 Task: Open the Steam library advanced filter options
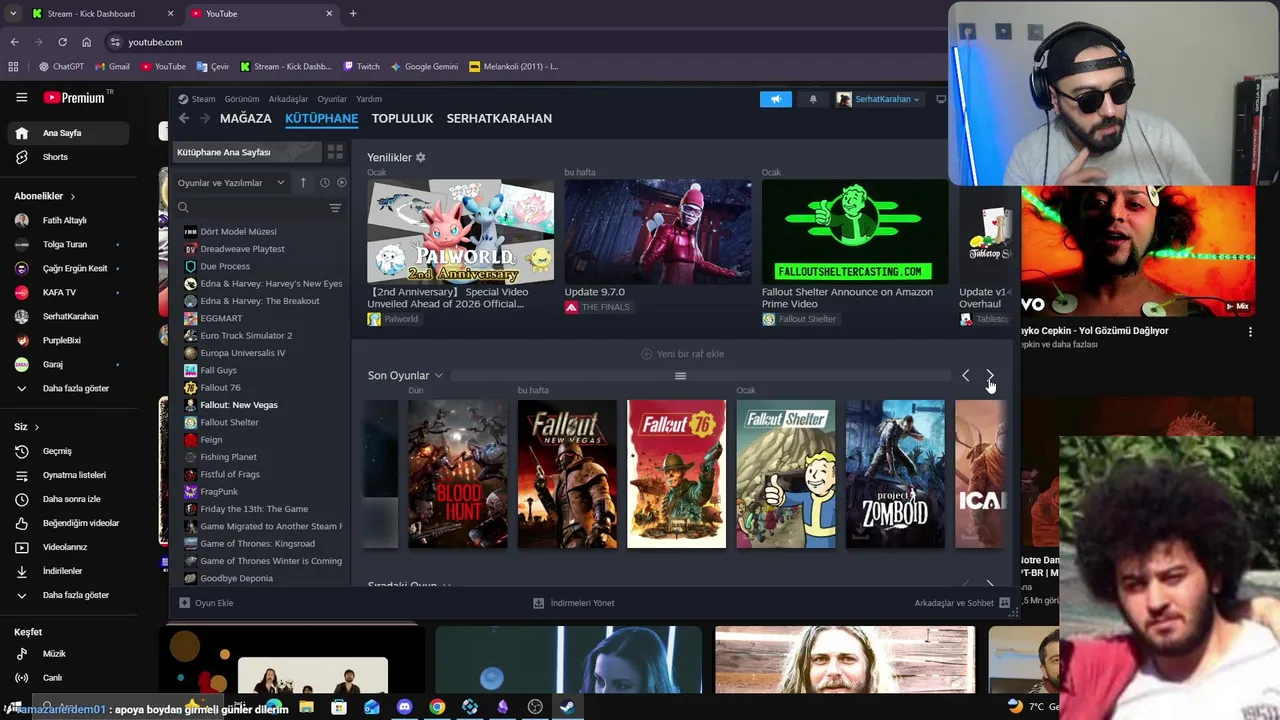tap(335, 208)
